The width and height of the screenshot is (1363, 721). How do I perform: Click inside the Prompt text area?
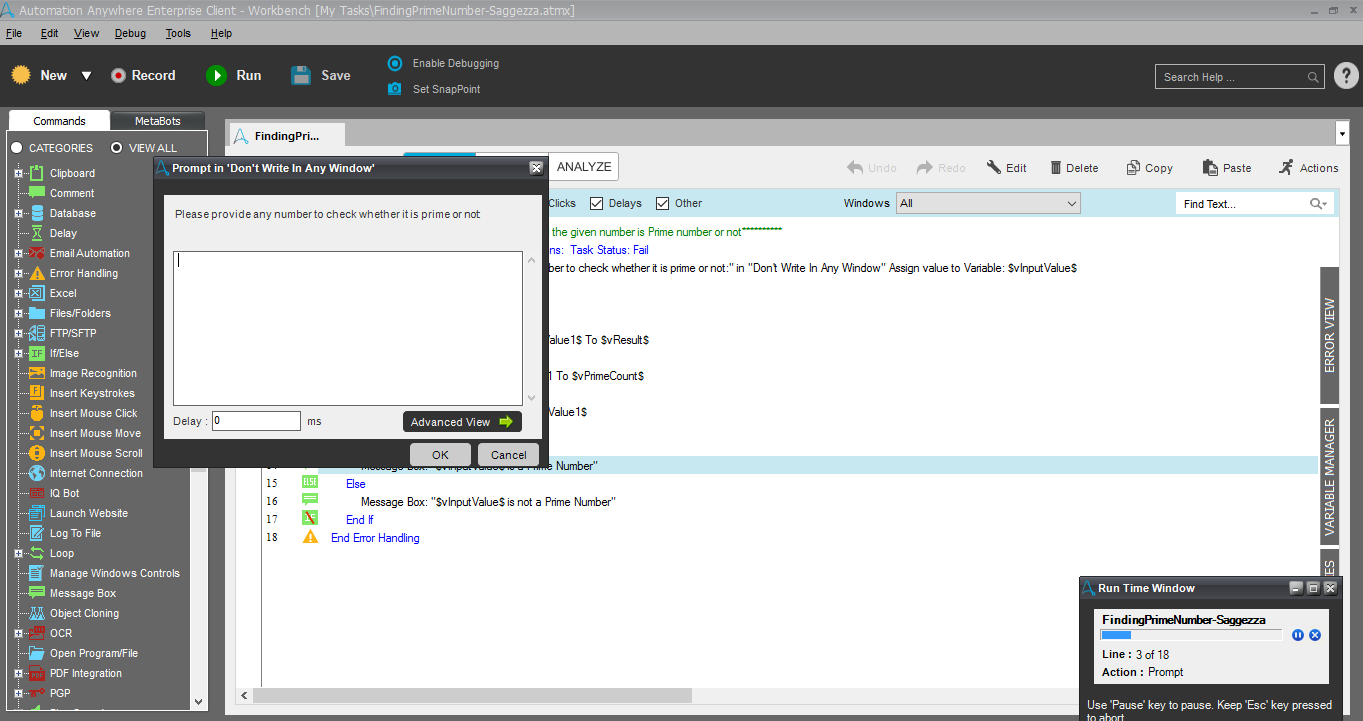pos(348,328)
